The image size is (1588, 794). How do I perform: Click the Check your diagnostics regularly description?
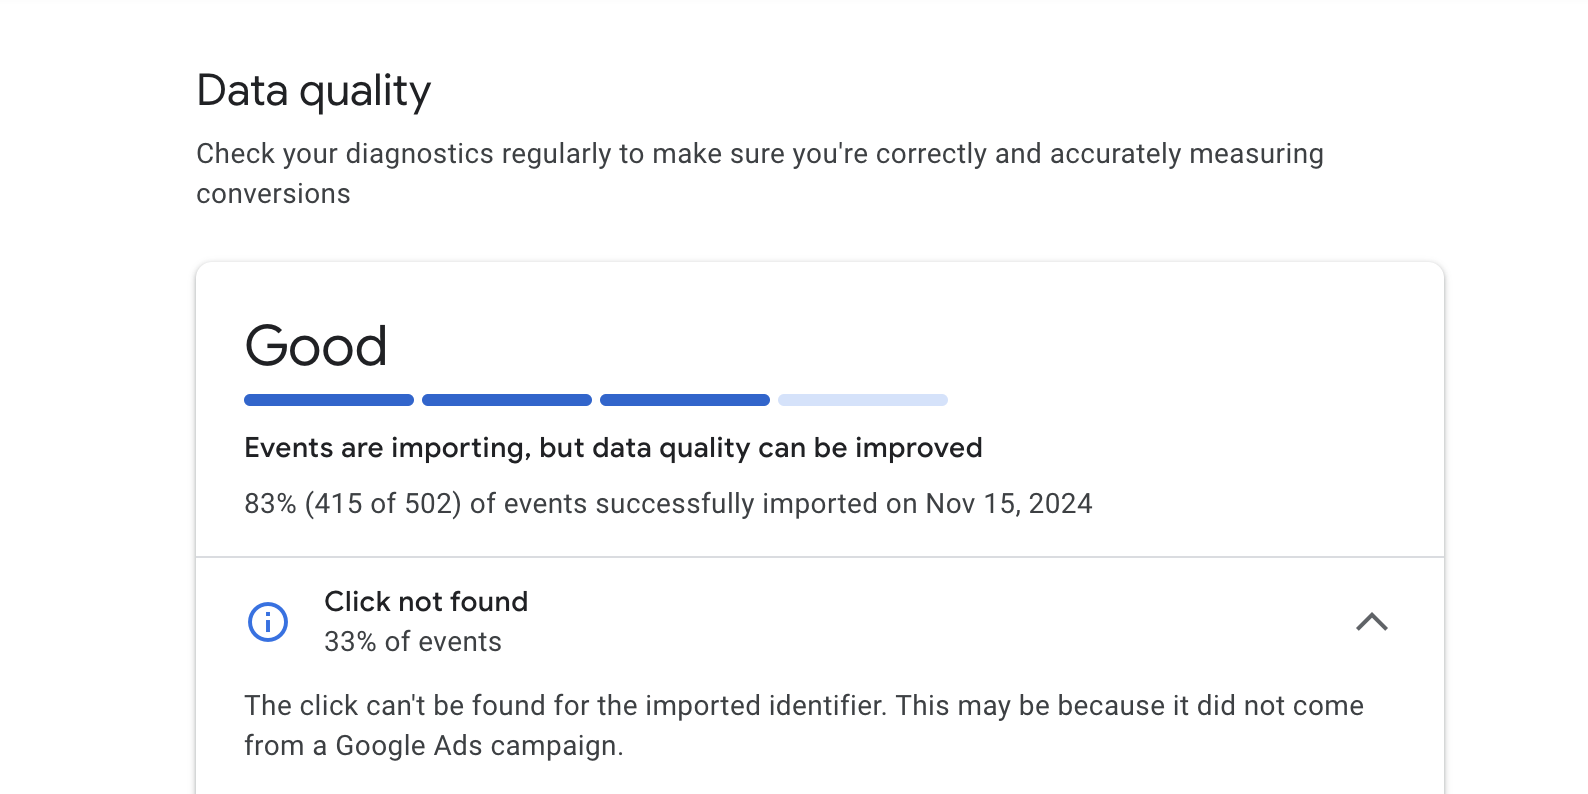point(760,174)
